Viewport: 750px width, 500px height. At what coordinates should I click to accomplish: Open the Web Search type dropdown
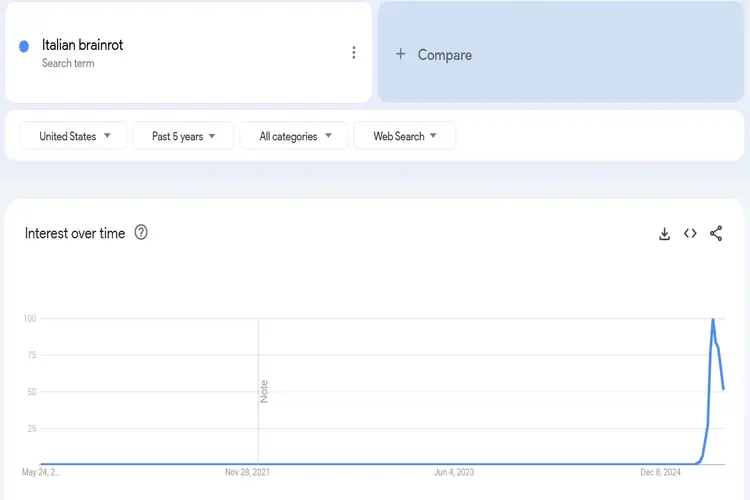tap(405, 136)
